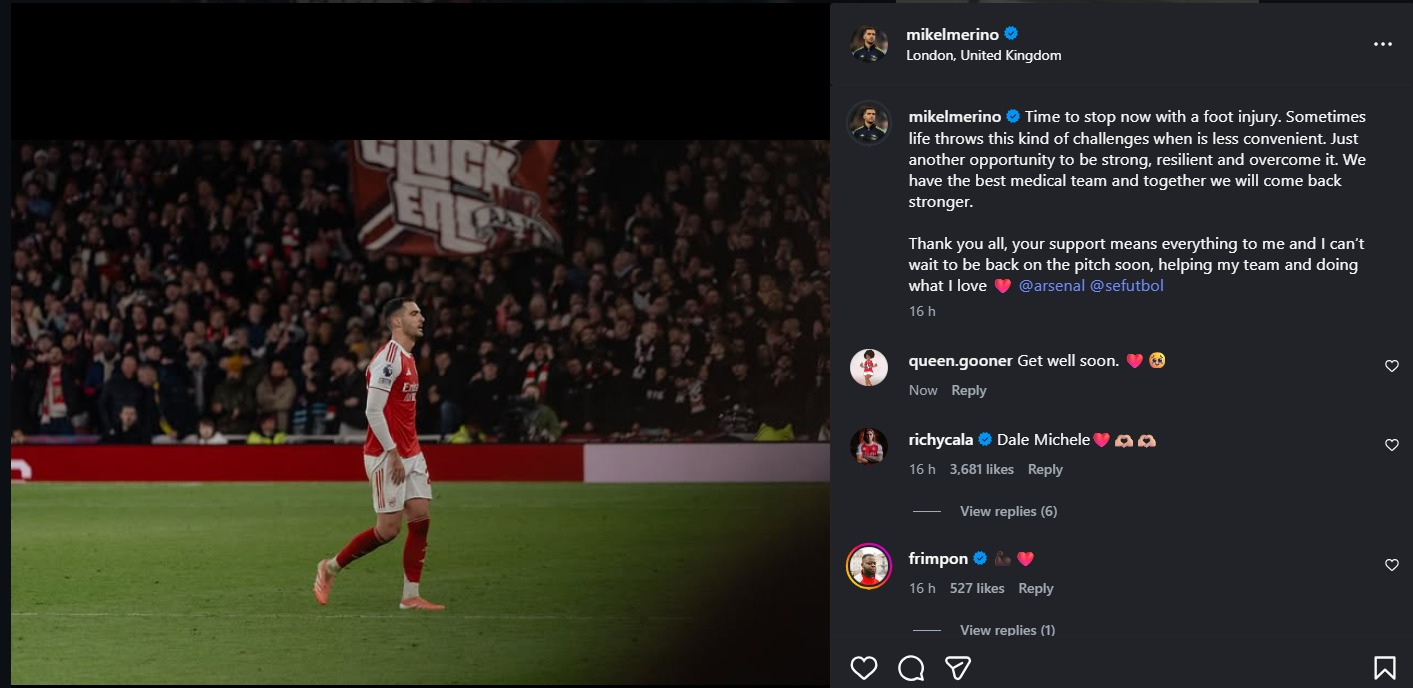Like the post with the heart icon

tap(863, 668)
